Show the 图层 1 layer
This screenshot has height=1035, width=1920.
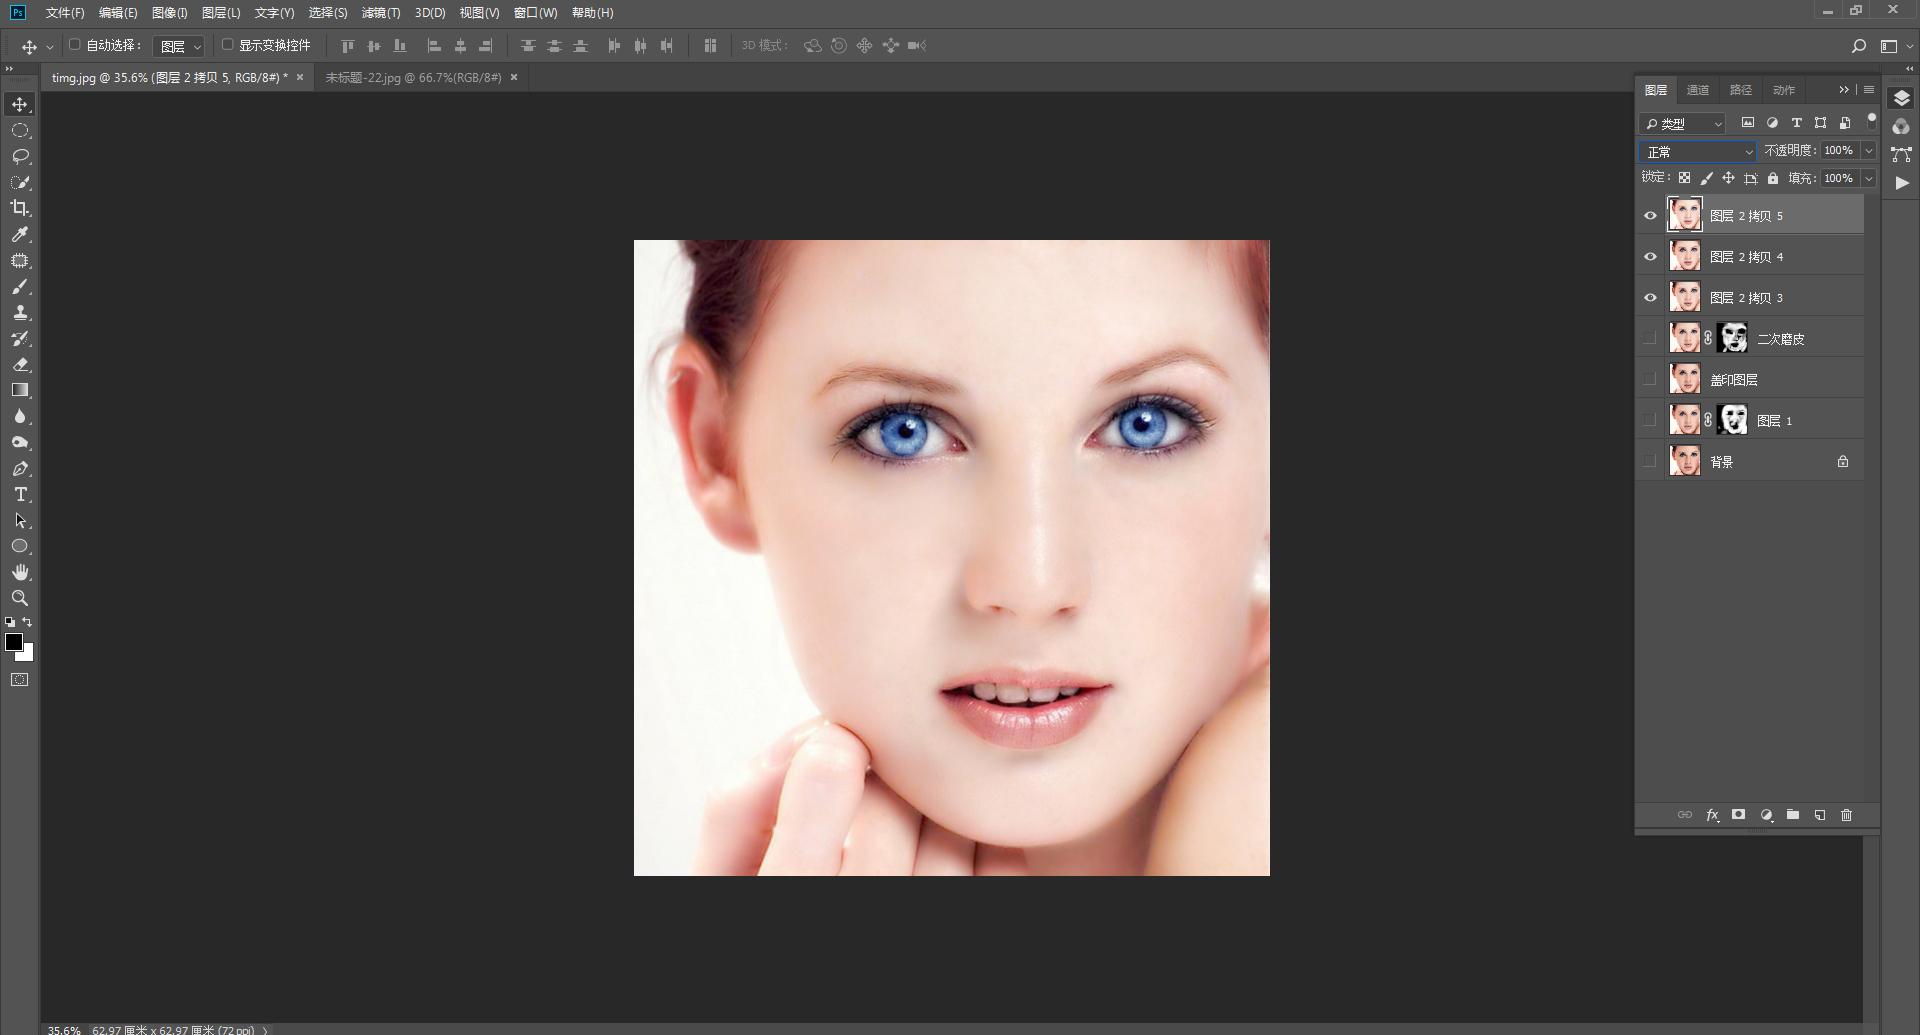coord(1650,421)
